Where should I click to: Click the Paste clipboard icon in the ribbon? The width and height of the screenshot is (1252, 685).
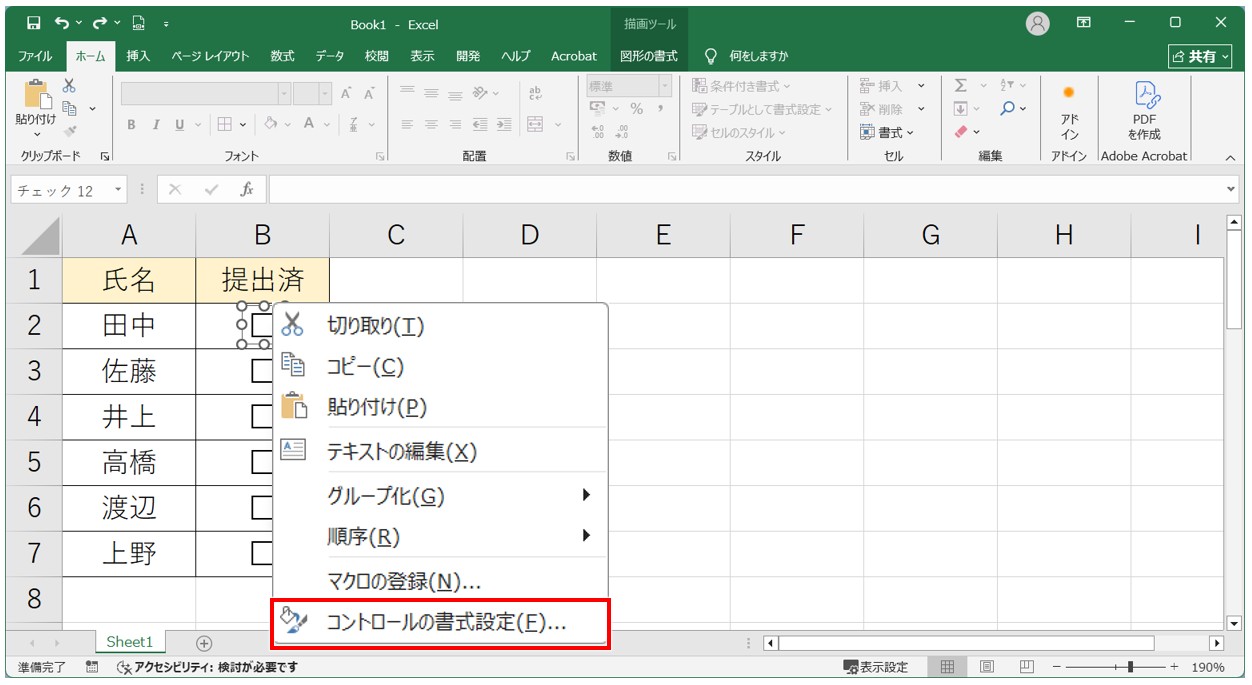pos(36,95)
